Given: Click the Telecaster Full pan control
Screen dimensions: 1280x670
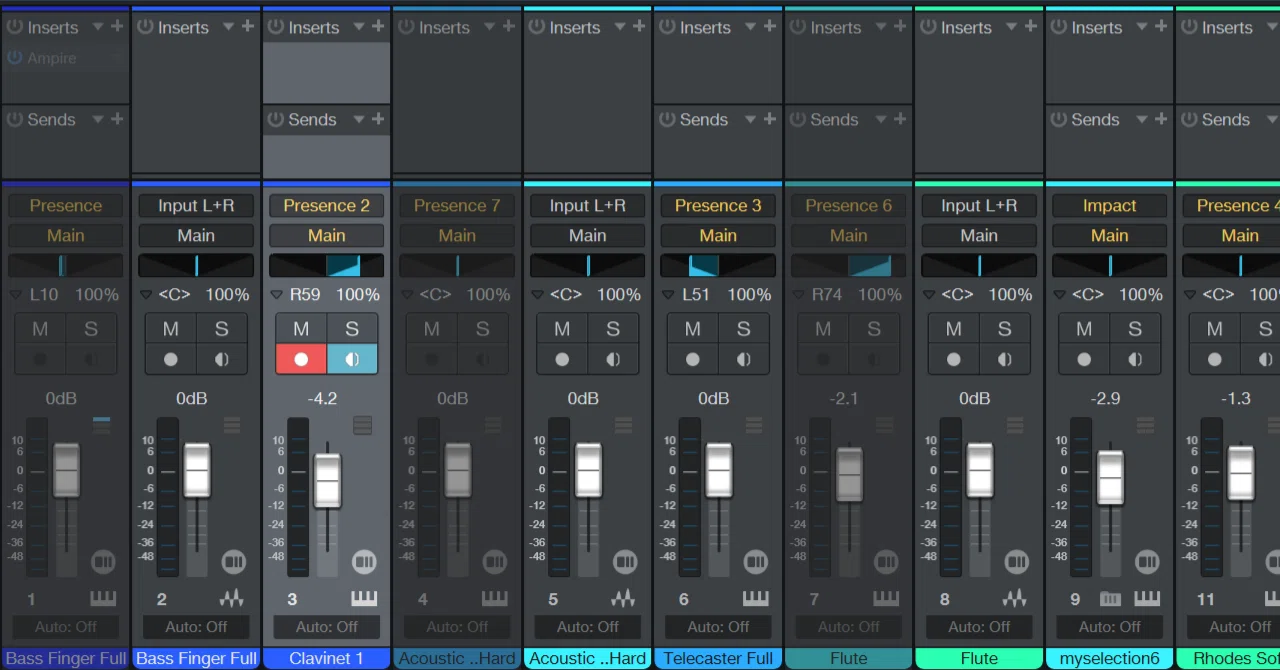Looking at the screenshot, I should pyautogui.click(x=718, y=265).
